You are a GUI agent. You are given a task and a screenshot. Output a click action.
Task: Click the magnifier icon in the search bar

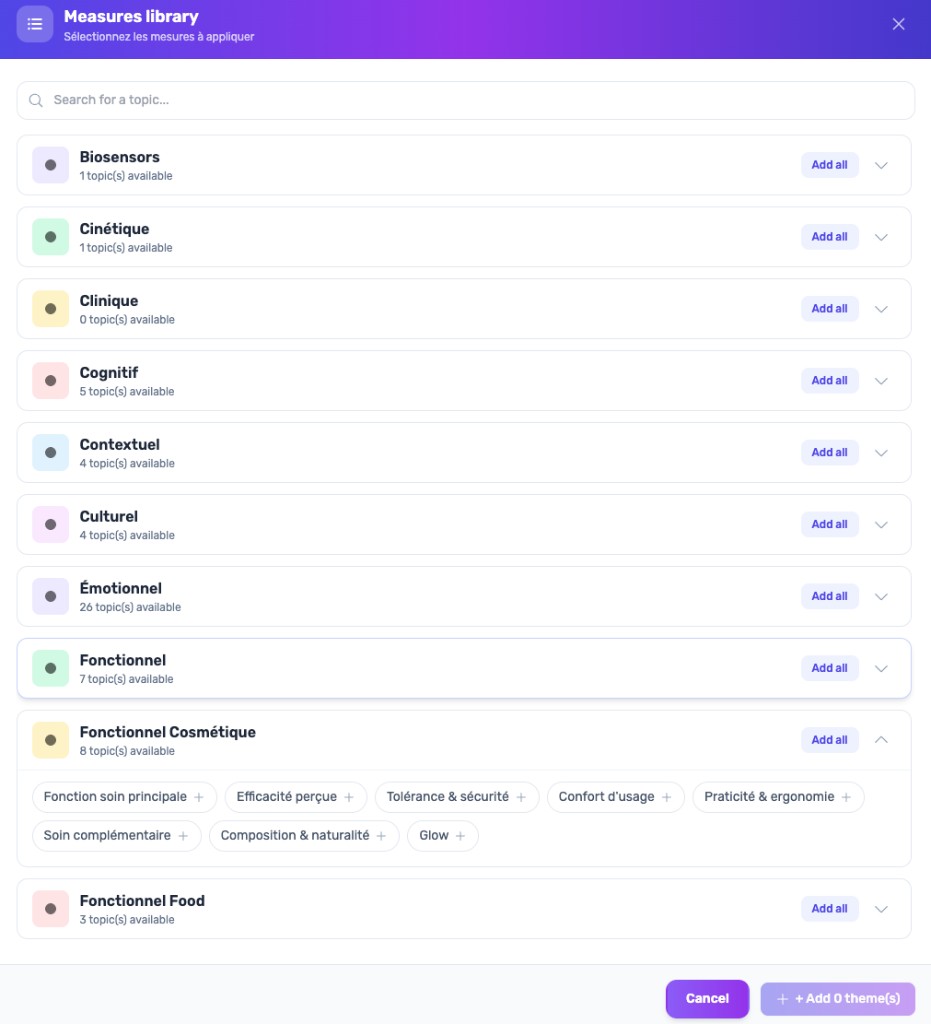pyautogui.click(x=36, y=100)
